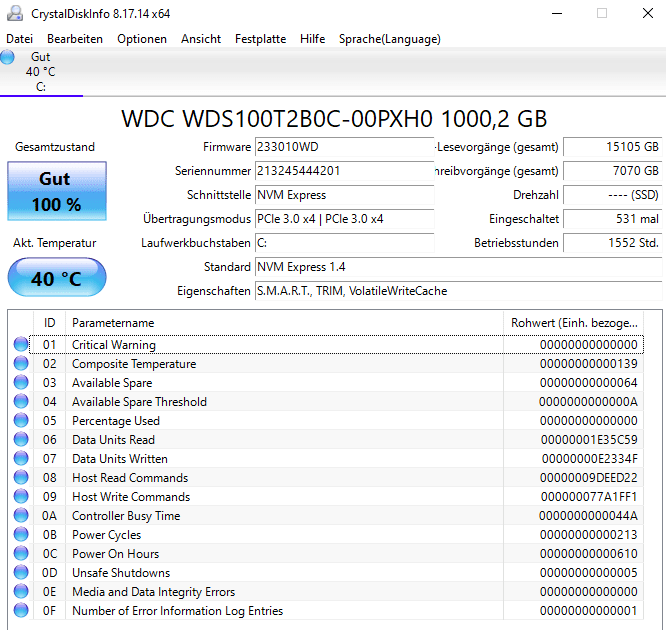Click the disk model title WDC WDS100T2B0C-00PXH0
This screenshot has height=630, width=666.
334,119
